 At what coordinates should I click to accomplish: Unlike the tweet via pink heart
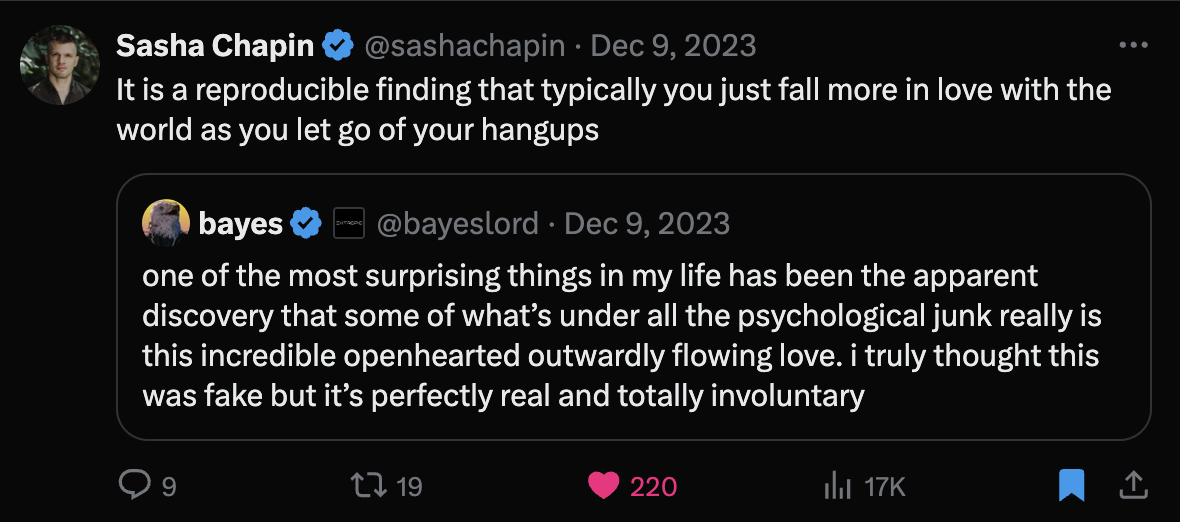pyautogui.click(x=603, y=486)
